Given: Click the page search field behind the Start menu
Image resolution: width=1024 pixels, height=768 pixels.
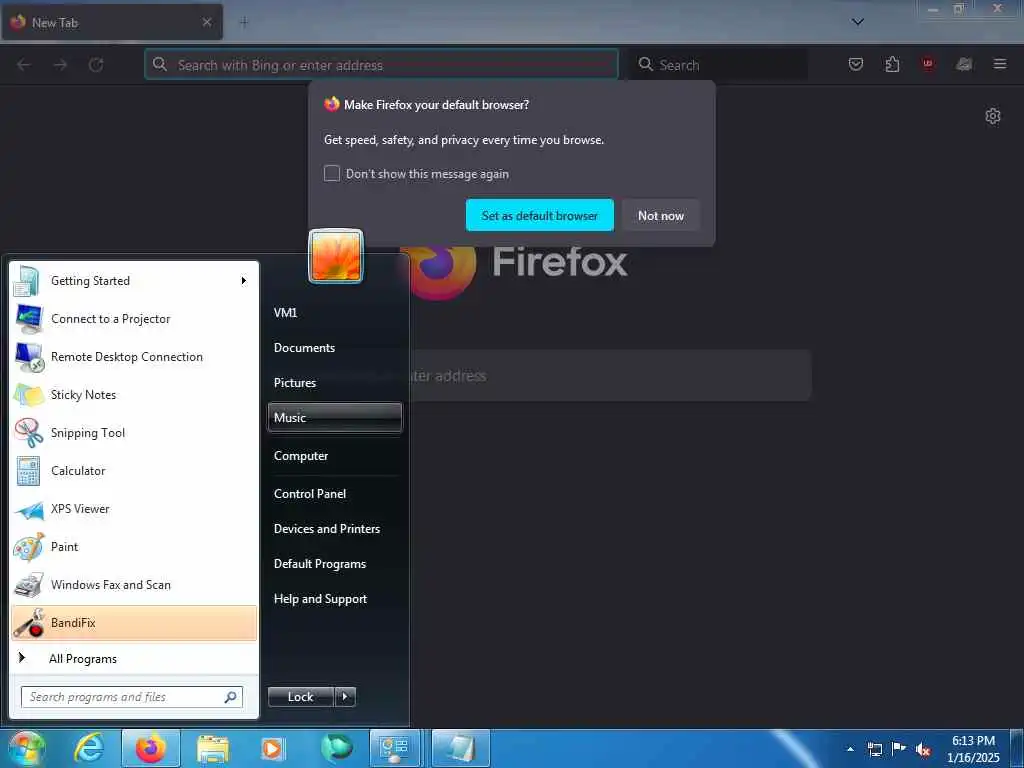Looking at the screenshot, I should point(609,376).
